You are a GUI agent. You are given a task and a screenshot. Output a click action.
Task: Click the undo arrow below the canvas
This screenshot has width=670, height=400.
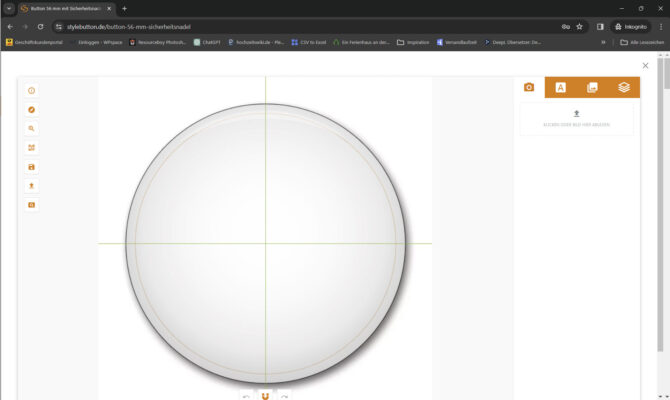(x=246, y=396)
